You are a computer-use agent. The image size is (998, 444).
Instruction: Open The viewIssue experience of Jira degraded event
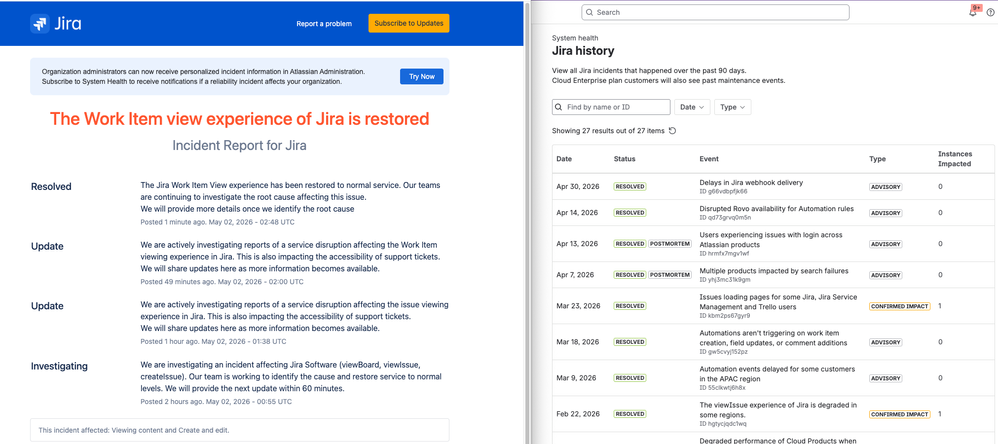(778, 409)
